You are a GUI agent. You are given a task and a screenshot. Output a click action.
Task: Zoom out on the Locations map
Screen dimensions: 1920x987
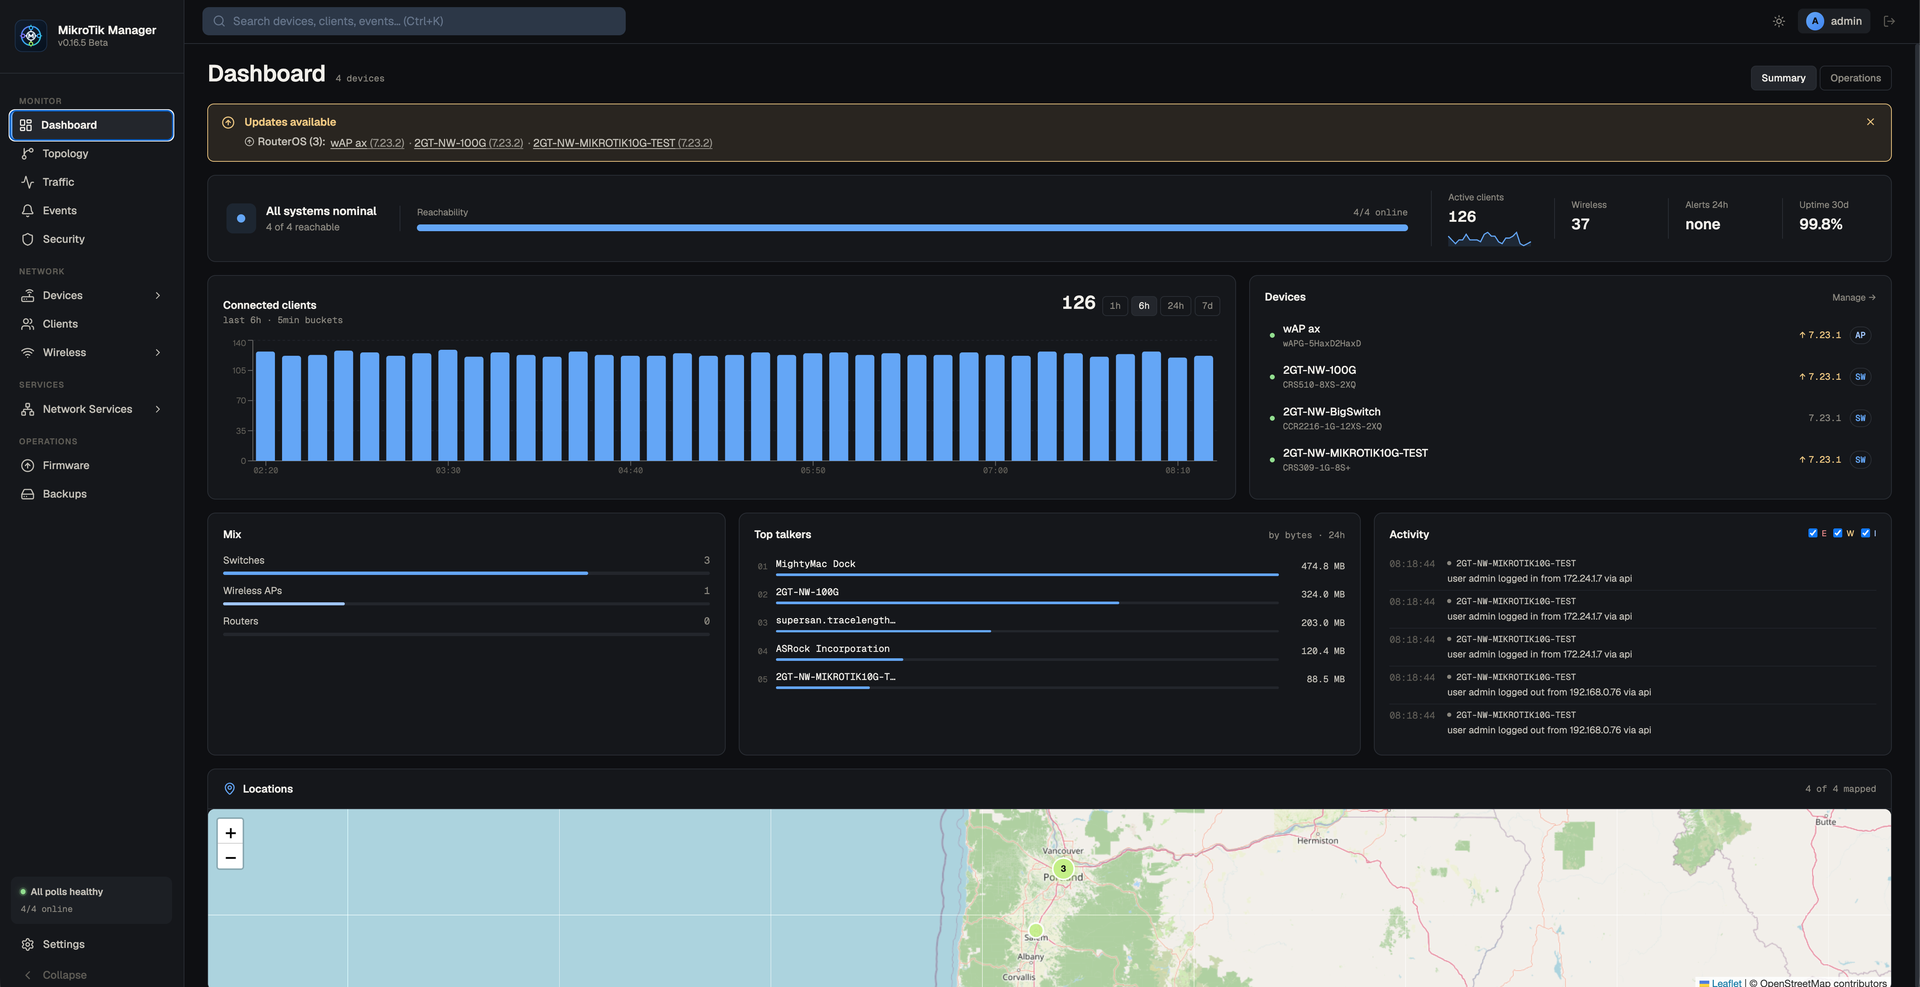tap(230, 857)
